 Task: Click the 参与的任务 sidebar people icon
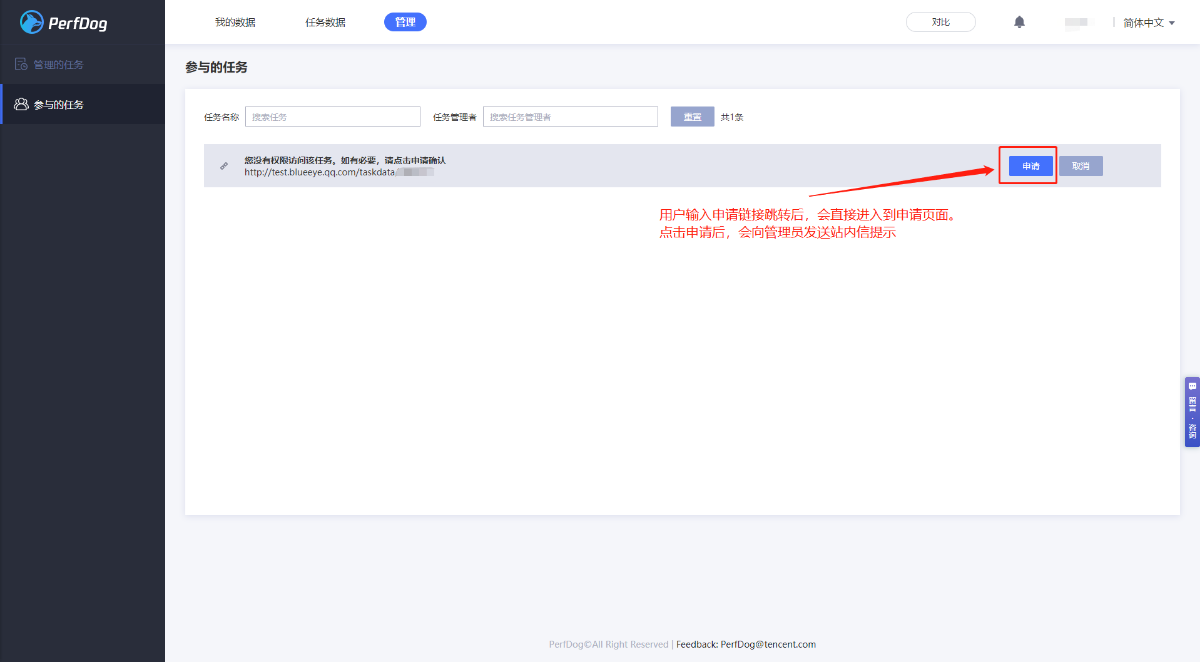pyautogui.click(x=21, y=104)
